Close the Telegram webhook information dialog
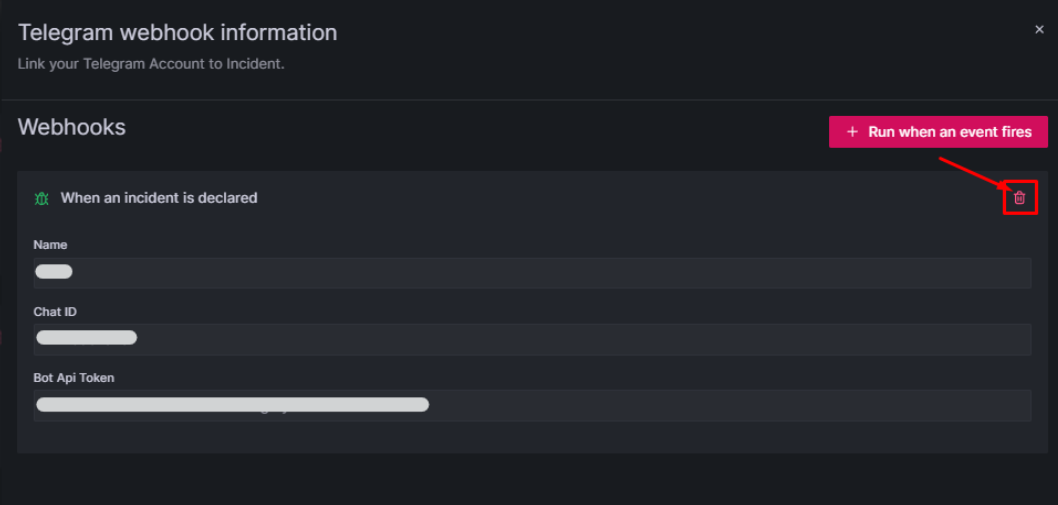1058x505 pixels. click(1039, 30)
